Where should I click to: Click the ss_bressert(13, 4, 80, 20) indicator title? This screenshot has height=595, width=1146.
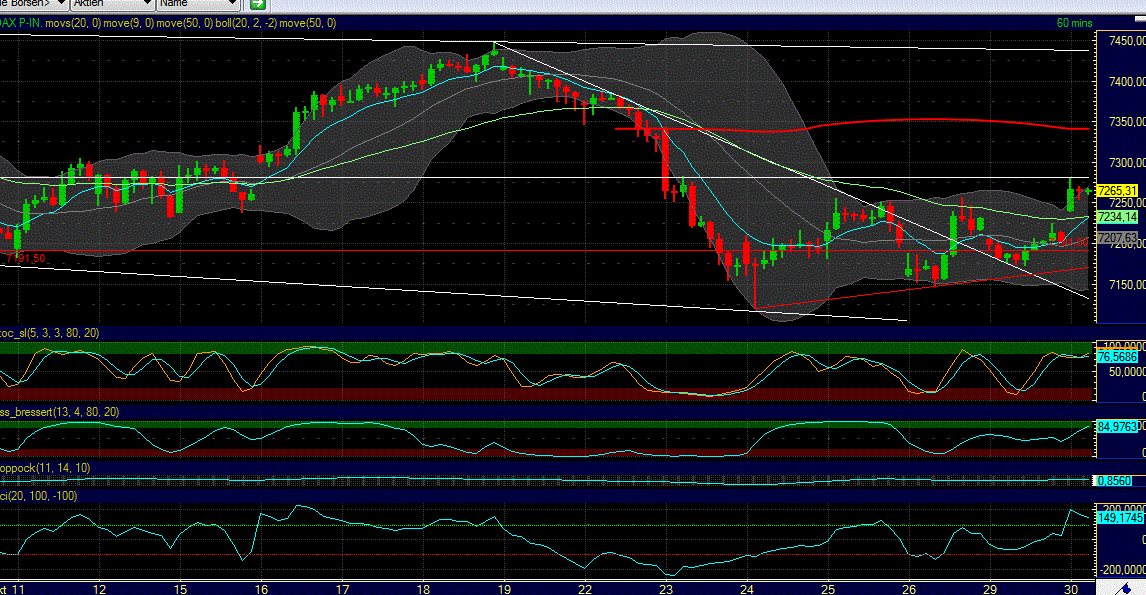point(59,412)
